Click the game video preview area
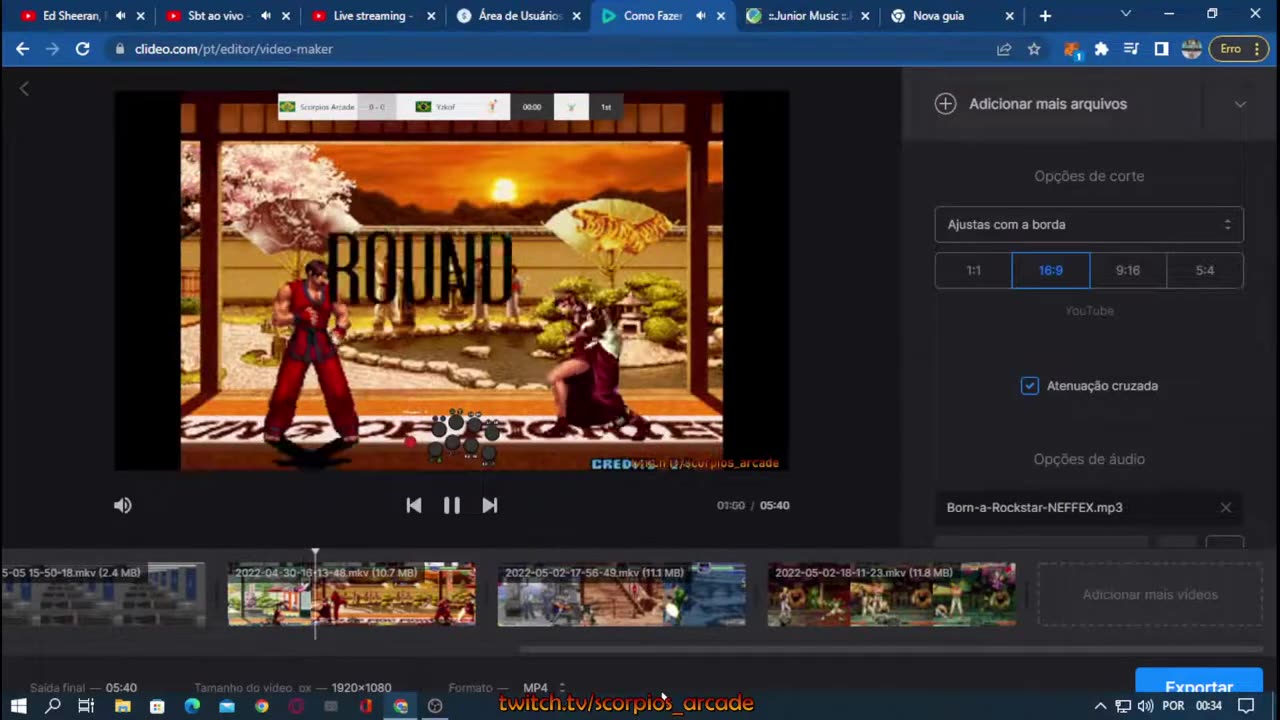The width and height of the screenshot is (1280, 720). [x=451, y=280]
